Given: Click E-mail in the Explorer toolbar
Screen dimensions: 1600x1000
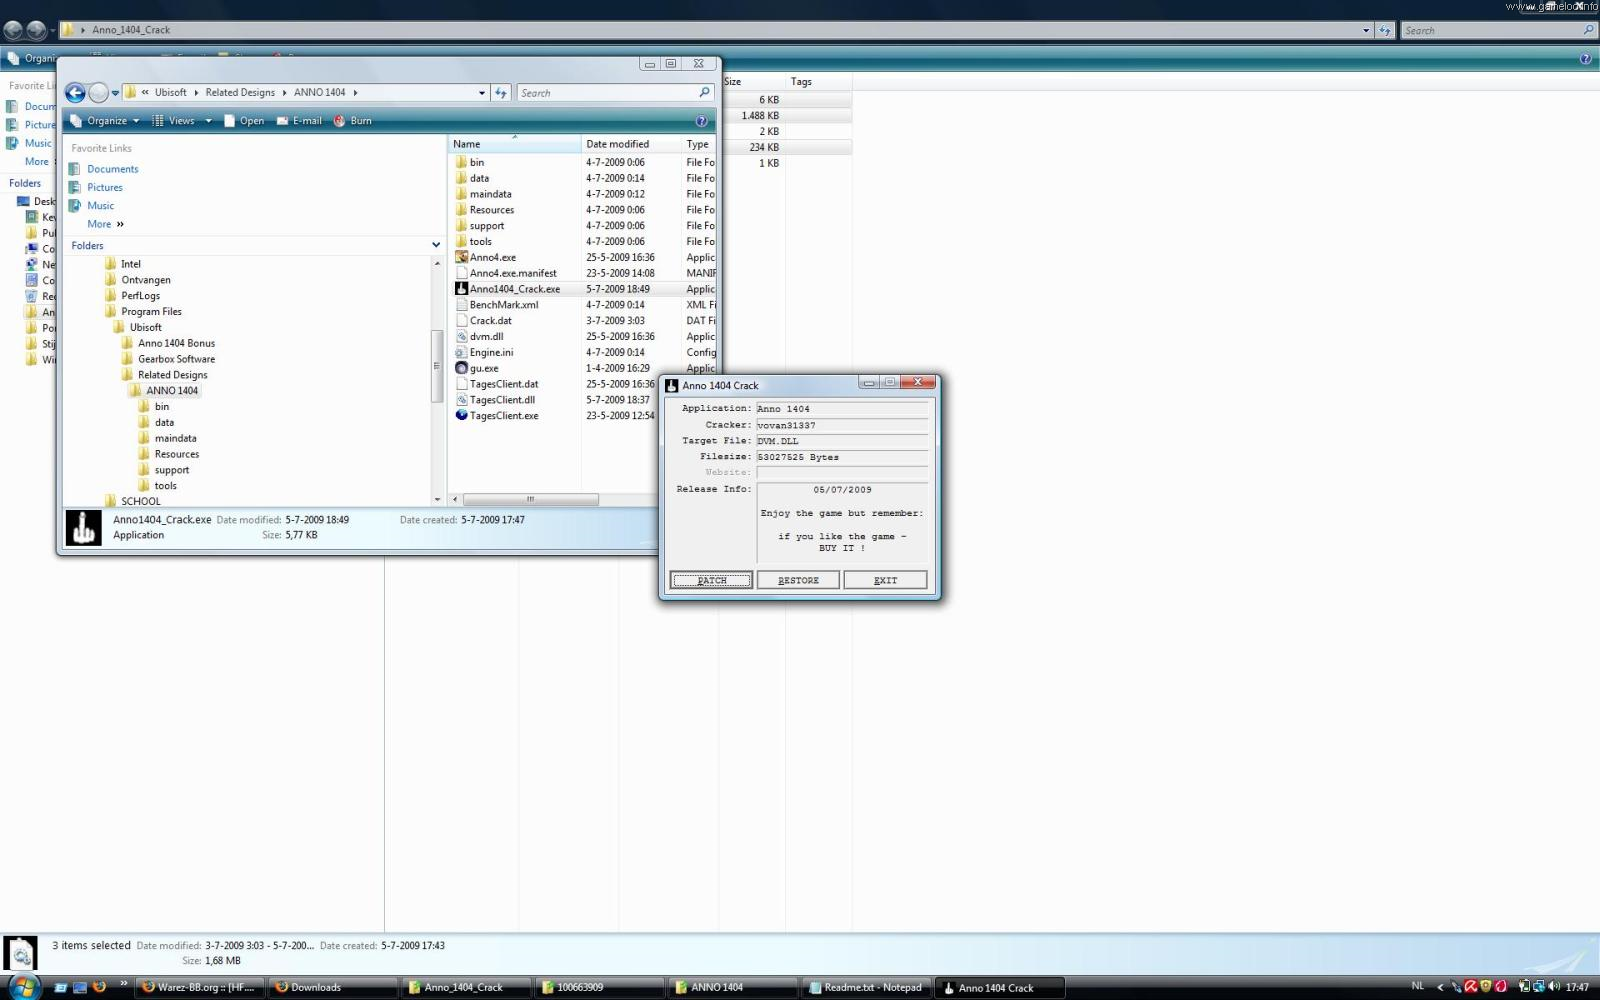Looking at the screenshot, I should point(299,121).
